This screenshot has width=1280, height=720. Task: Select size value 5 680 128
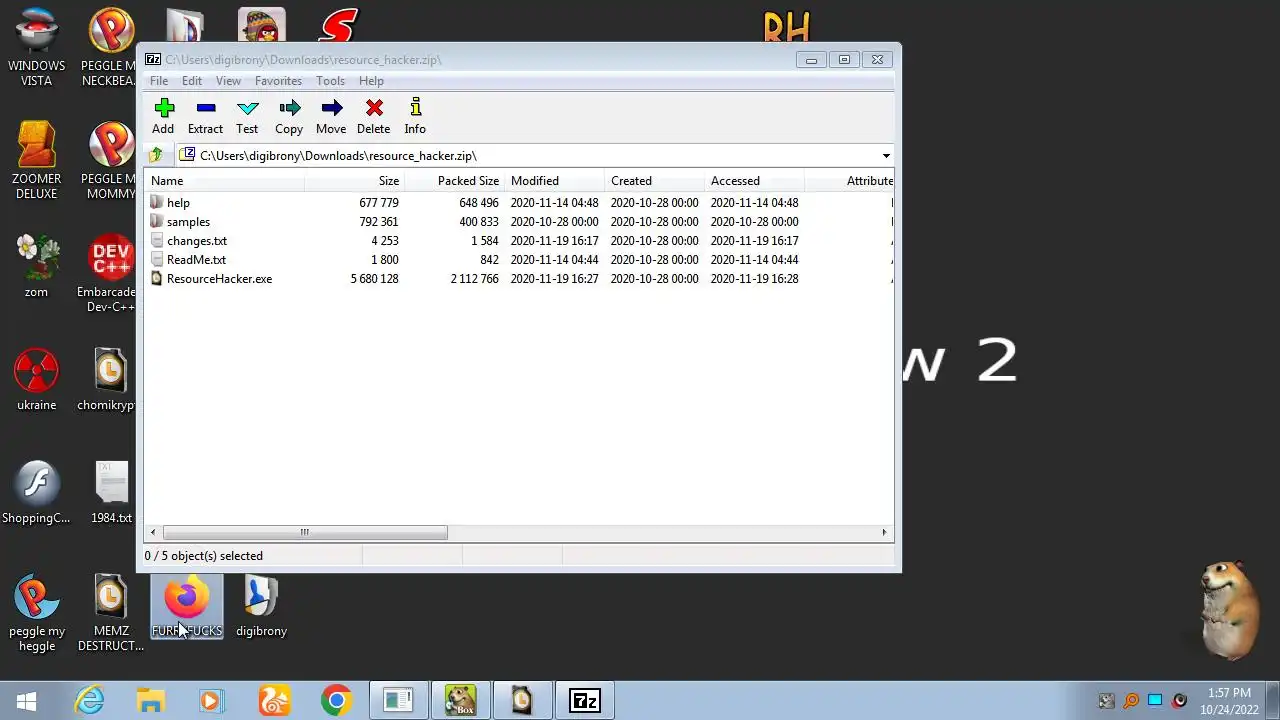[374, 279]
